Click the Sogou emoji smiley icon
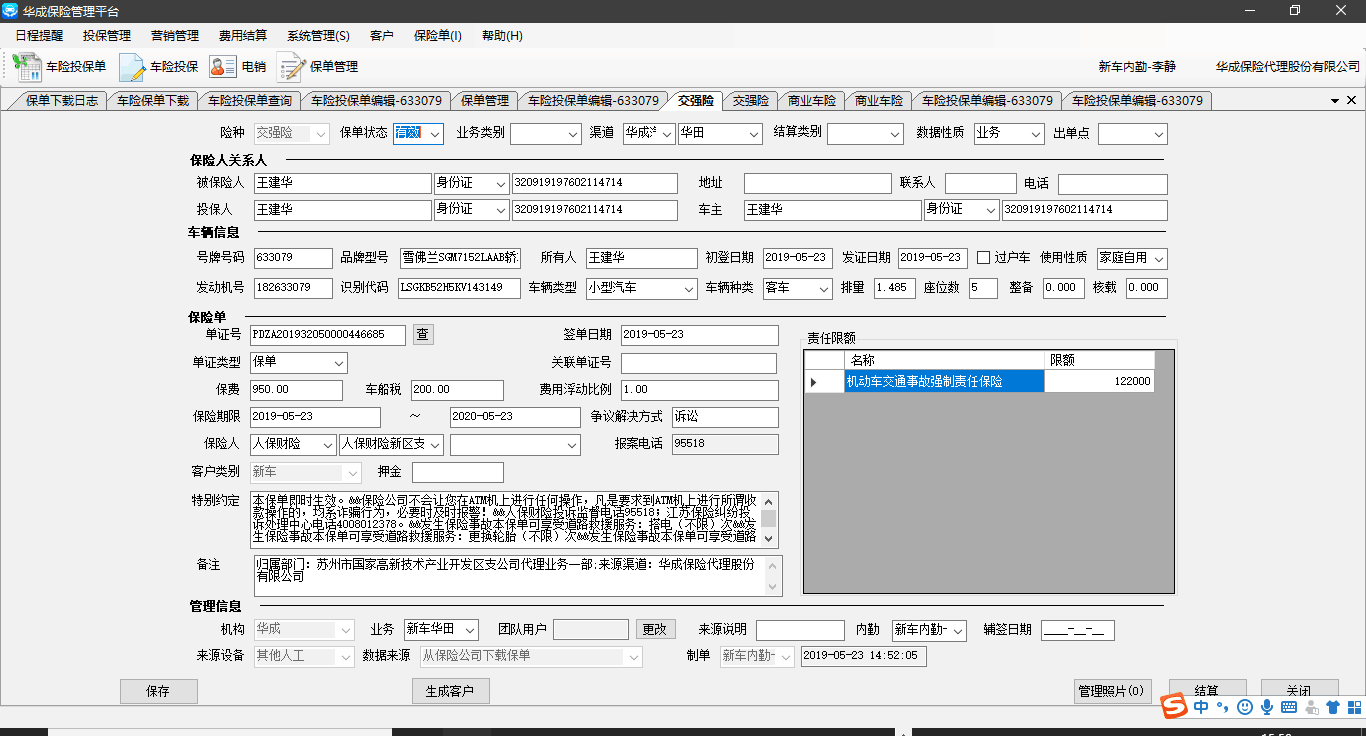Screen dimensions: 1366x736 [1245, 707]
